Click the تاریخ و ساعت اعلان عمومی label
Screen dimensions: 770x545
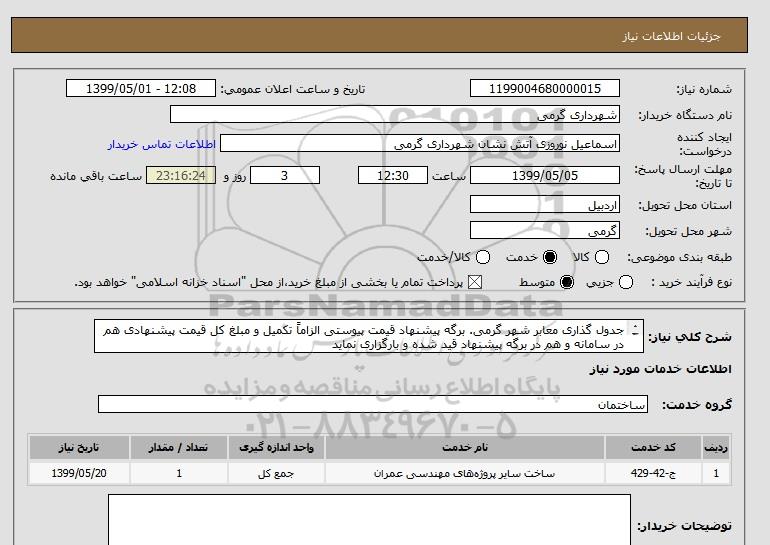pos(293,89)
